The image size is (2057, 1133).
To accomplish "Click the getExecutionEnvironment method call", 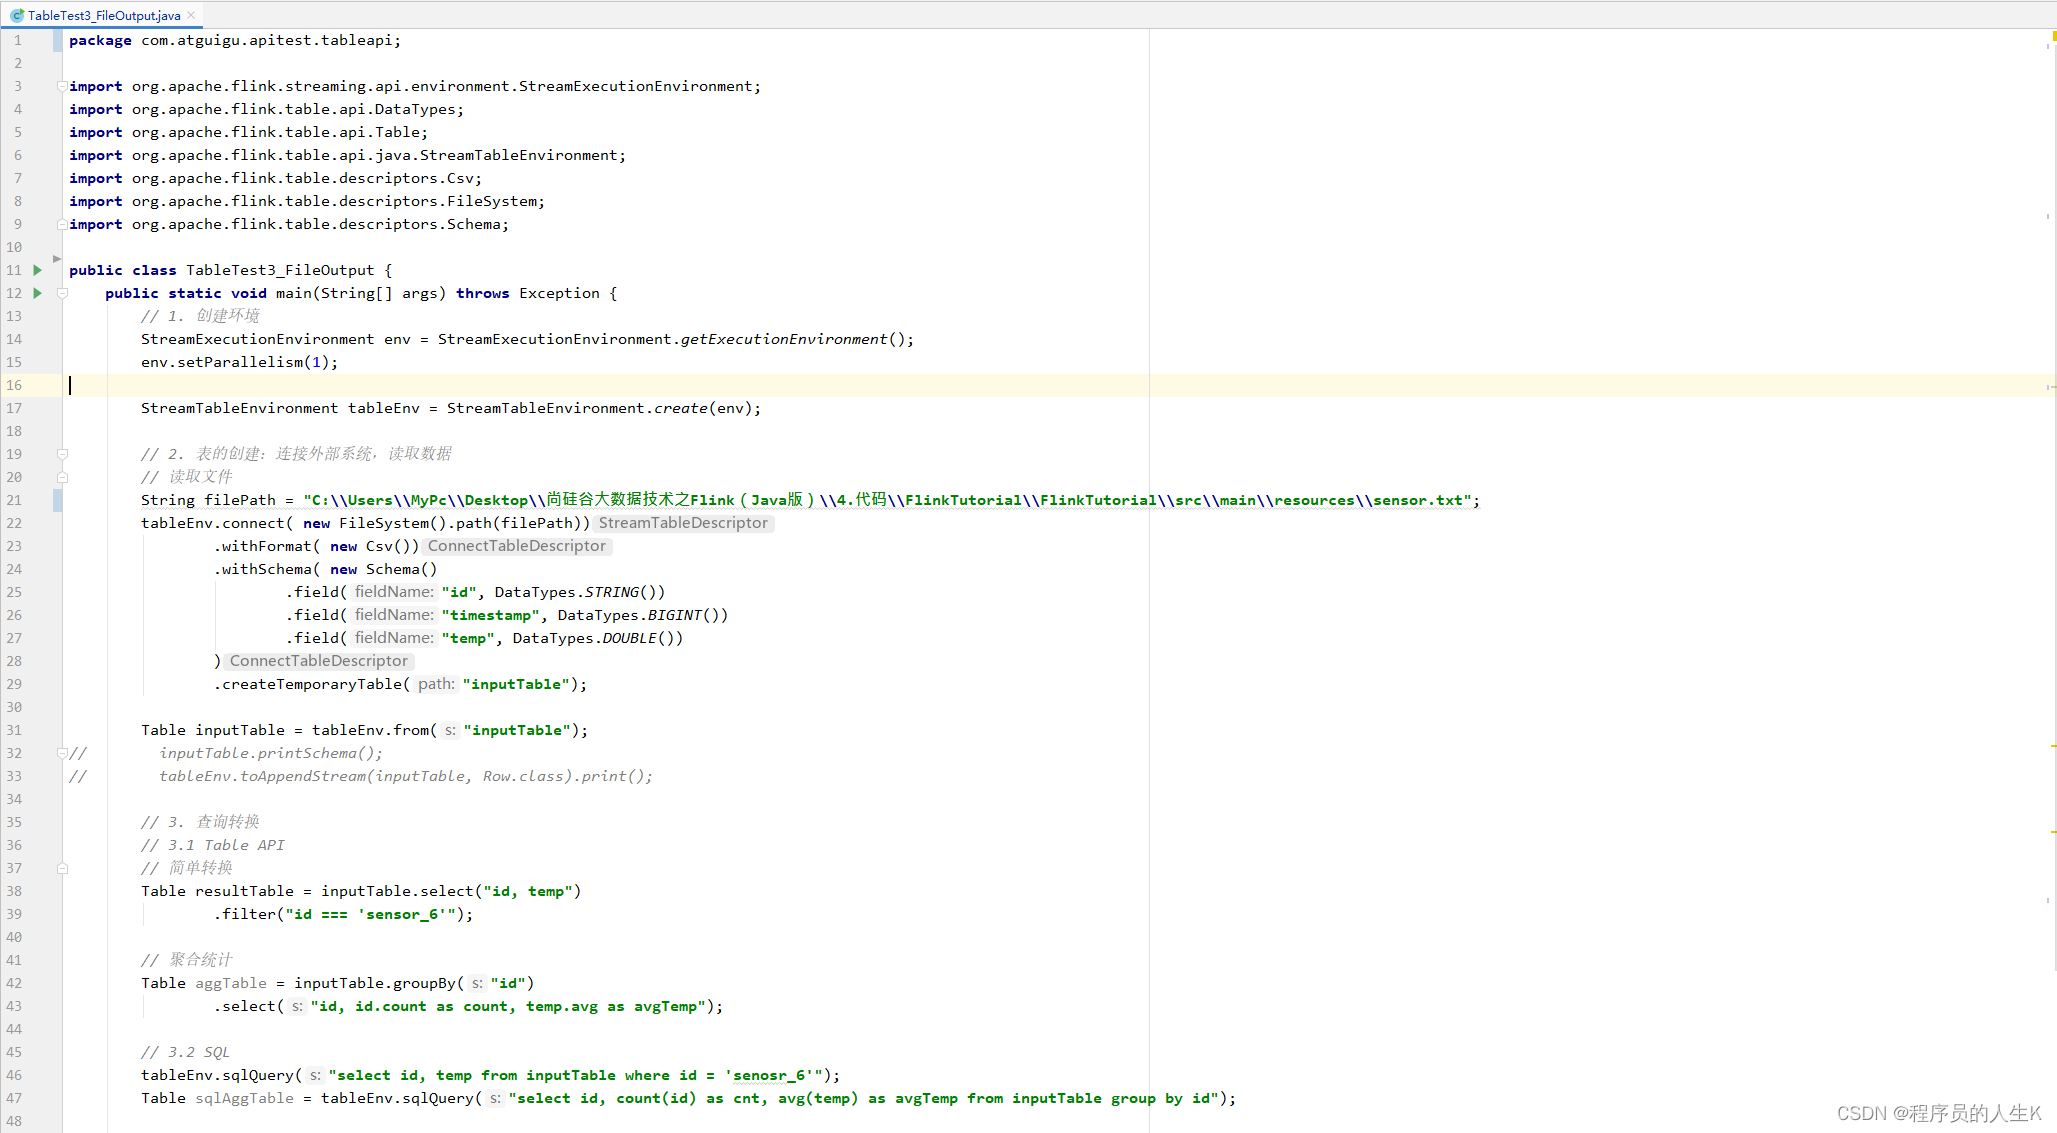I will [x=783, y=339].
